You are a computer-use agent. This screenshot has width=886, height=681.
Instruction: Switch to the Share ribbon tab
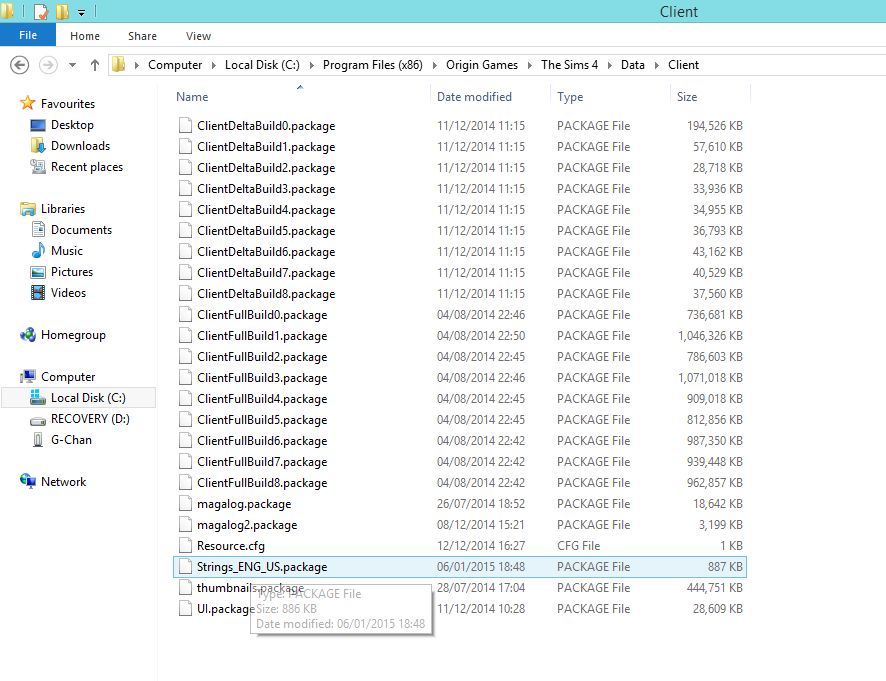coord(142,35)
